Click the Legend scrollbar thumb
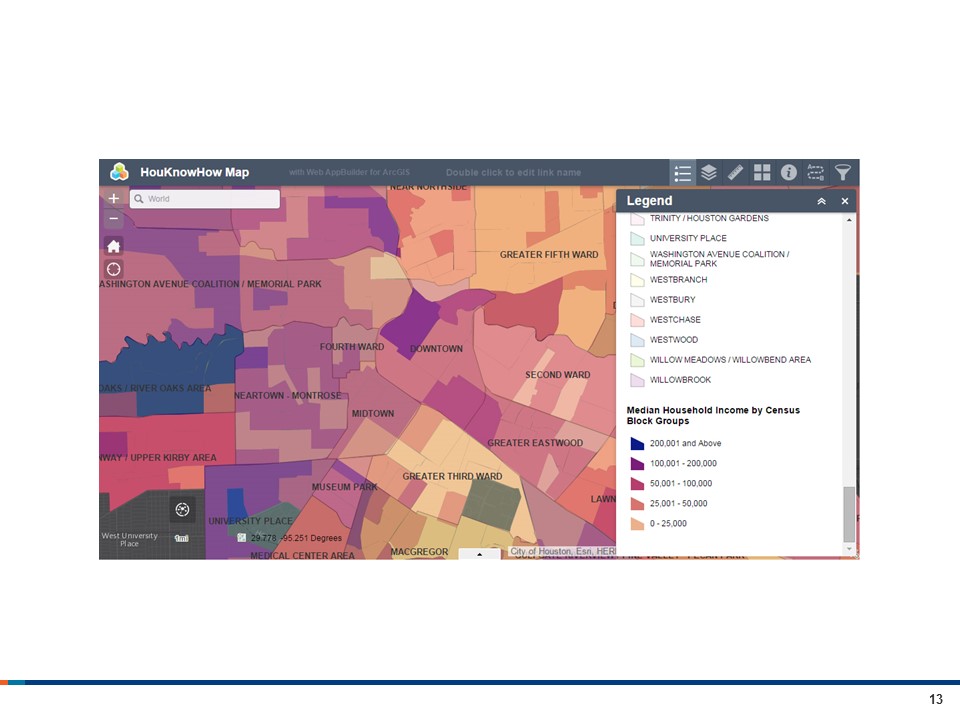The width and height of the screenshot is (960, 720). click(849, 514)
